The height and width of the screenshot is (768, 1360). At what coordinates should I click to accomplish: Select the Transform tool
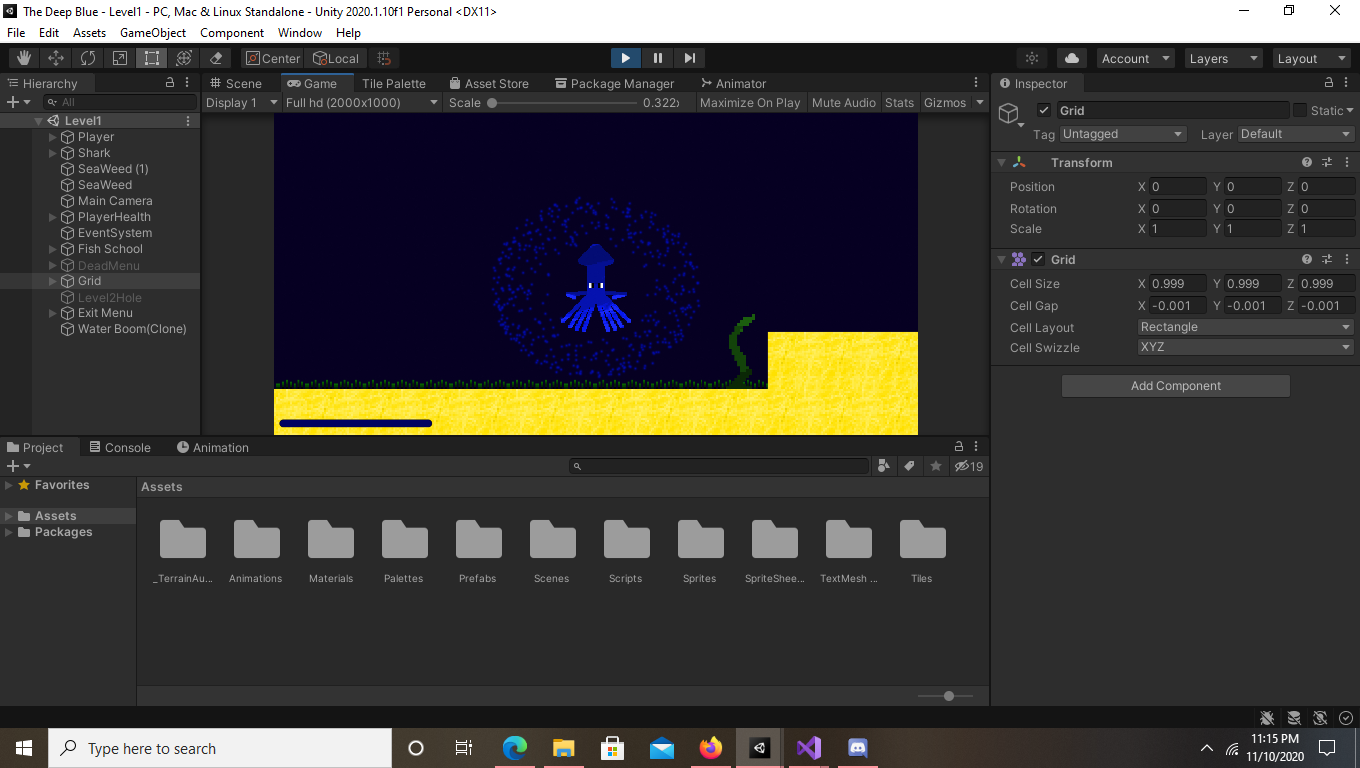[184, 58]
